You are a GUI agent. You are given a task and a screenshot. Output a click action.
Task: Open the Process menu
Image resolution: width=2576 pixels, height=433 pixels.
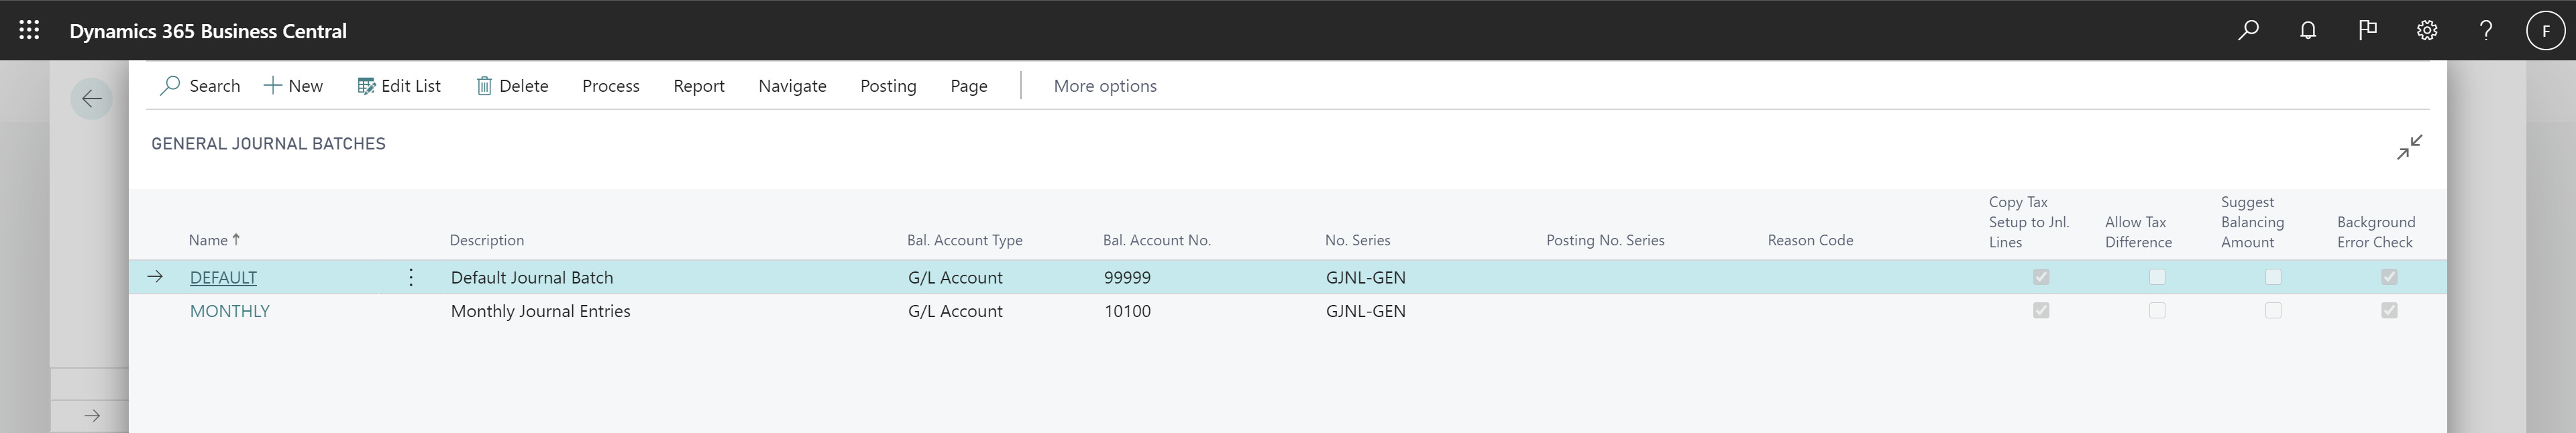[x=611, y=86]
